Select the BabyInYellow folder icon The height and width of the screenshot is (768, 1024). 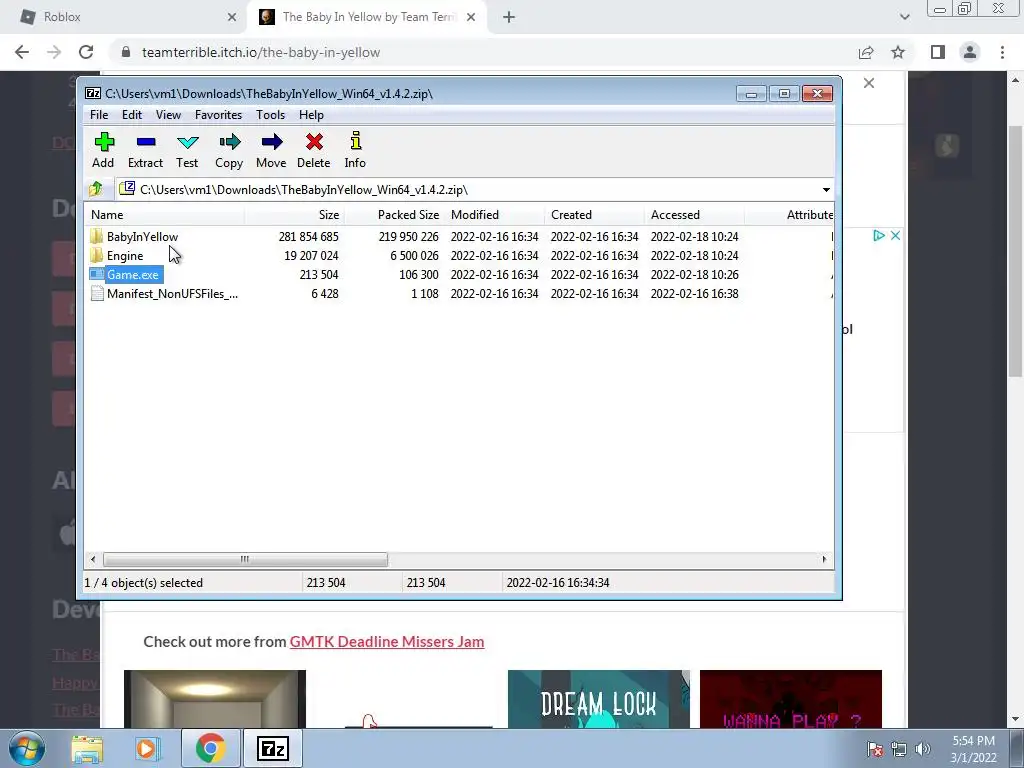point(97,236)
